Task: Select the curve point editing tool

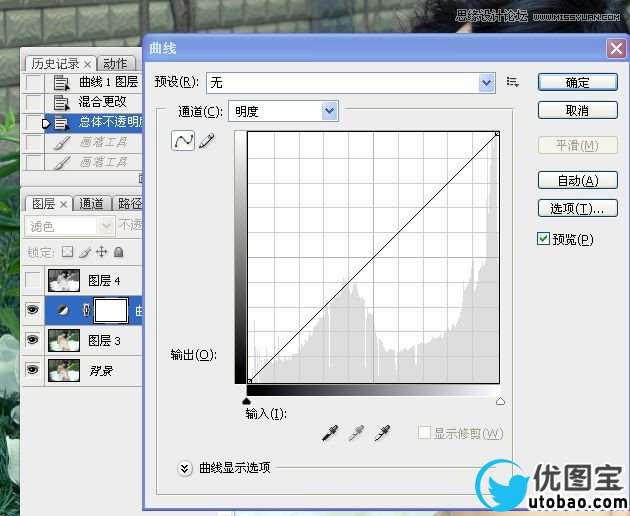Action: (x=183, y=142)
